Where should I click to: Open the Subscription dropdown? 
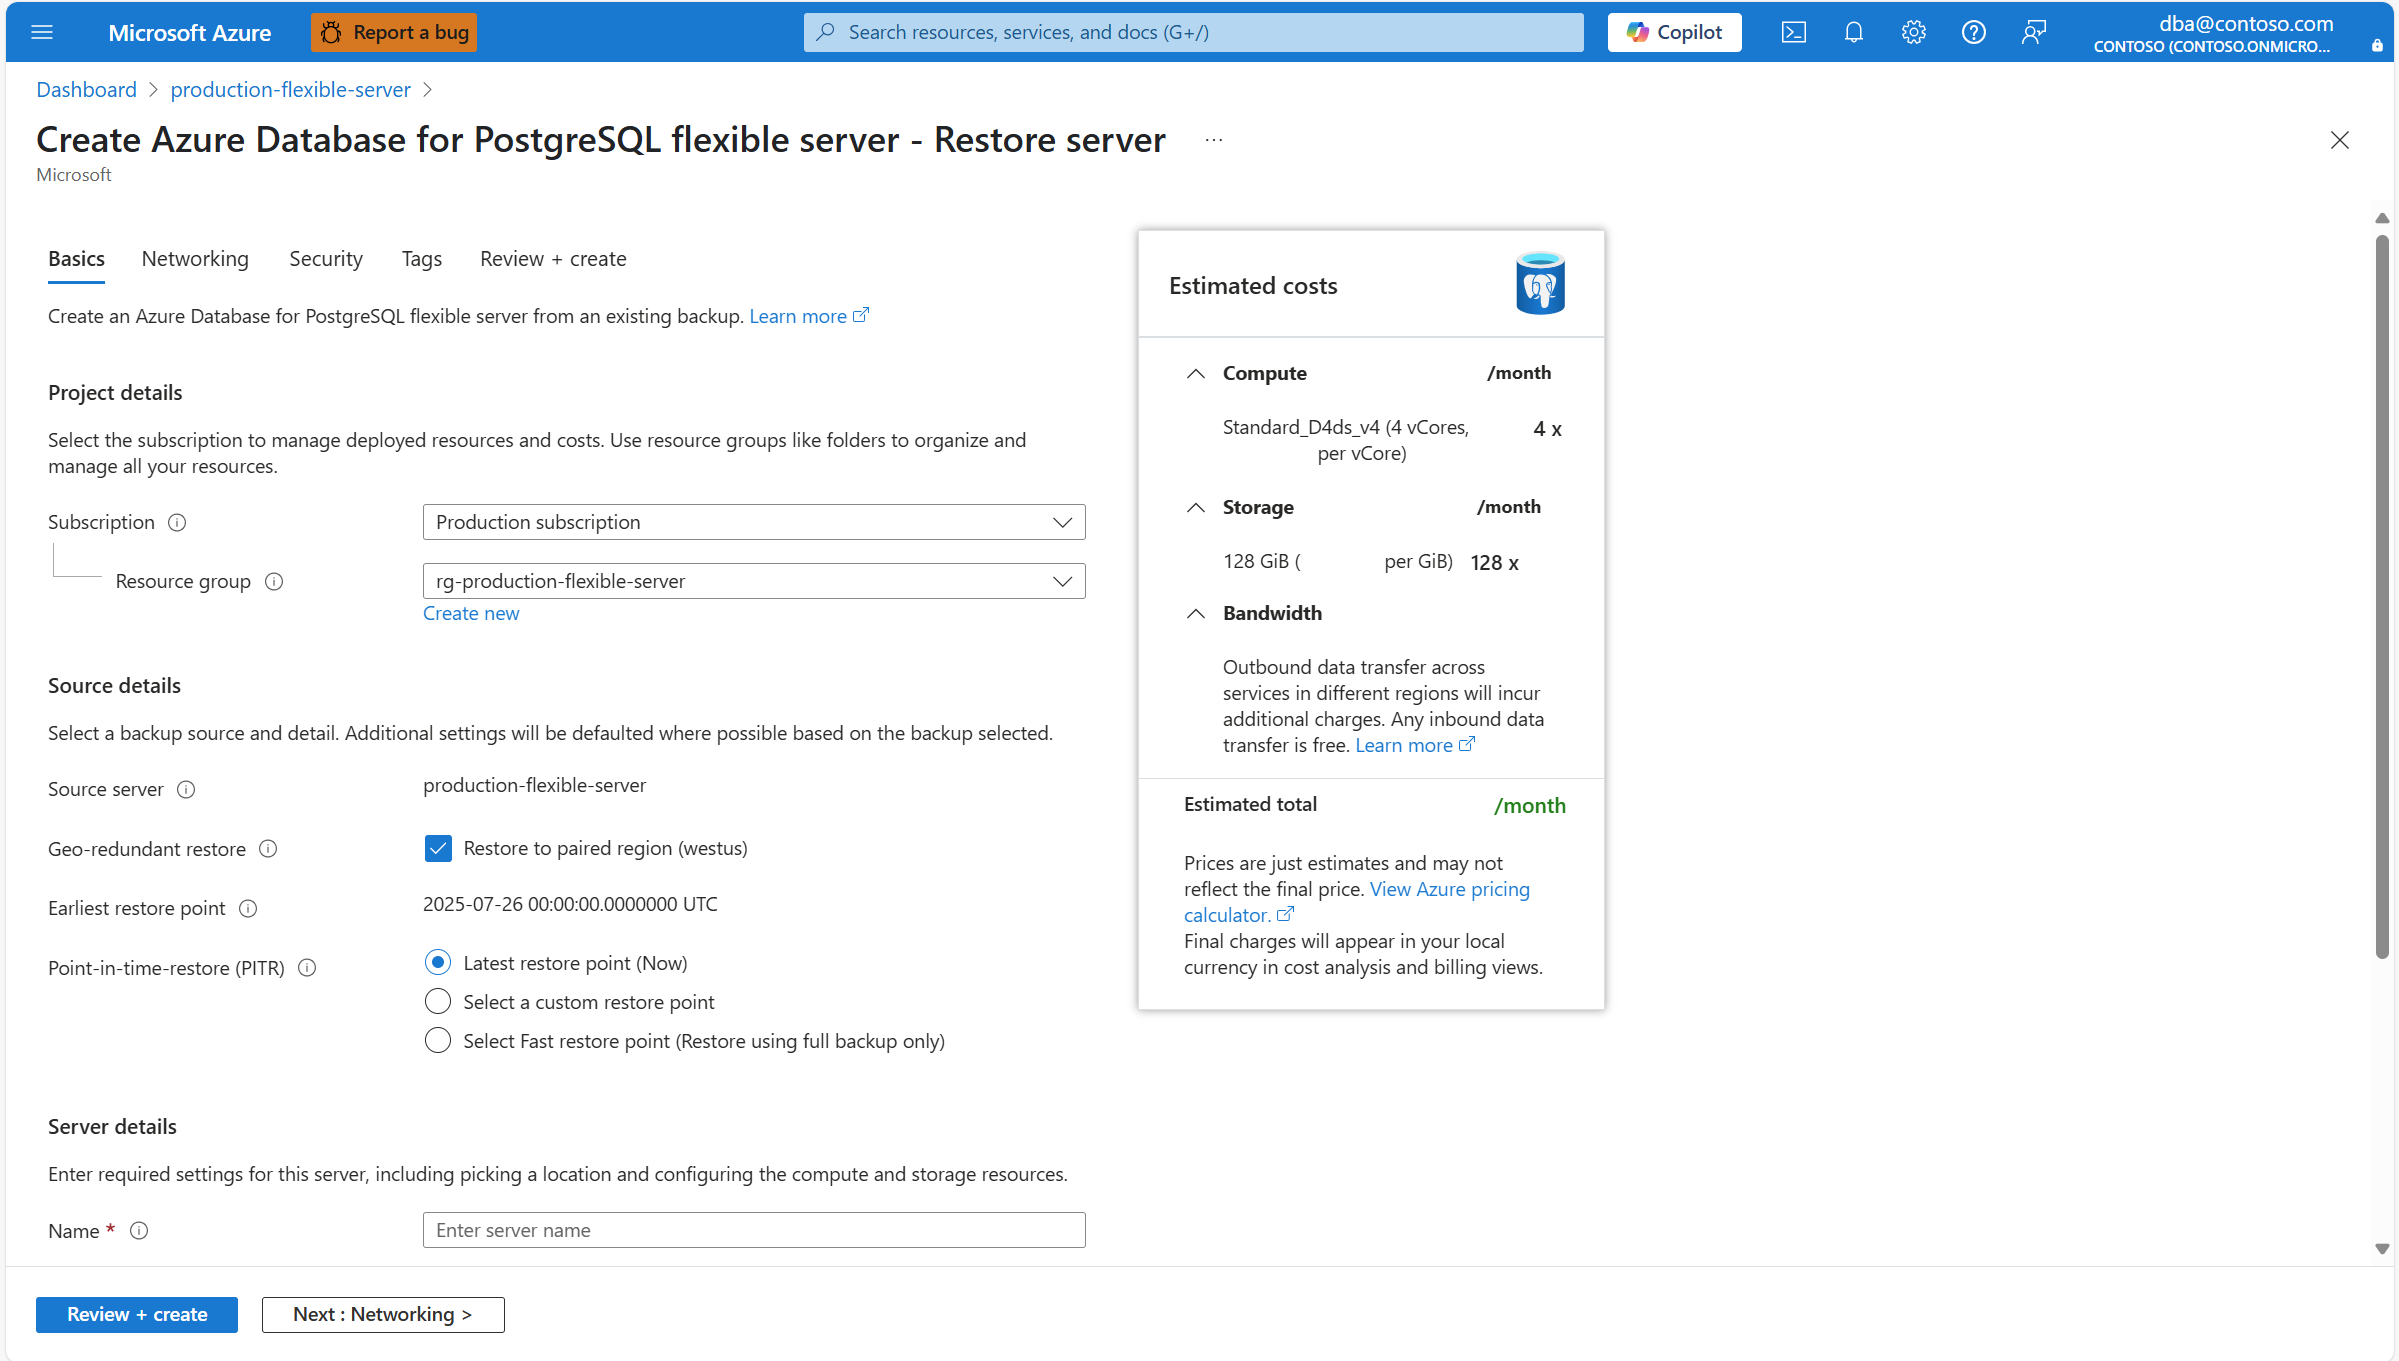pos(754,522)
